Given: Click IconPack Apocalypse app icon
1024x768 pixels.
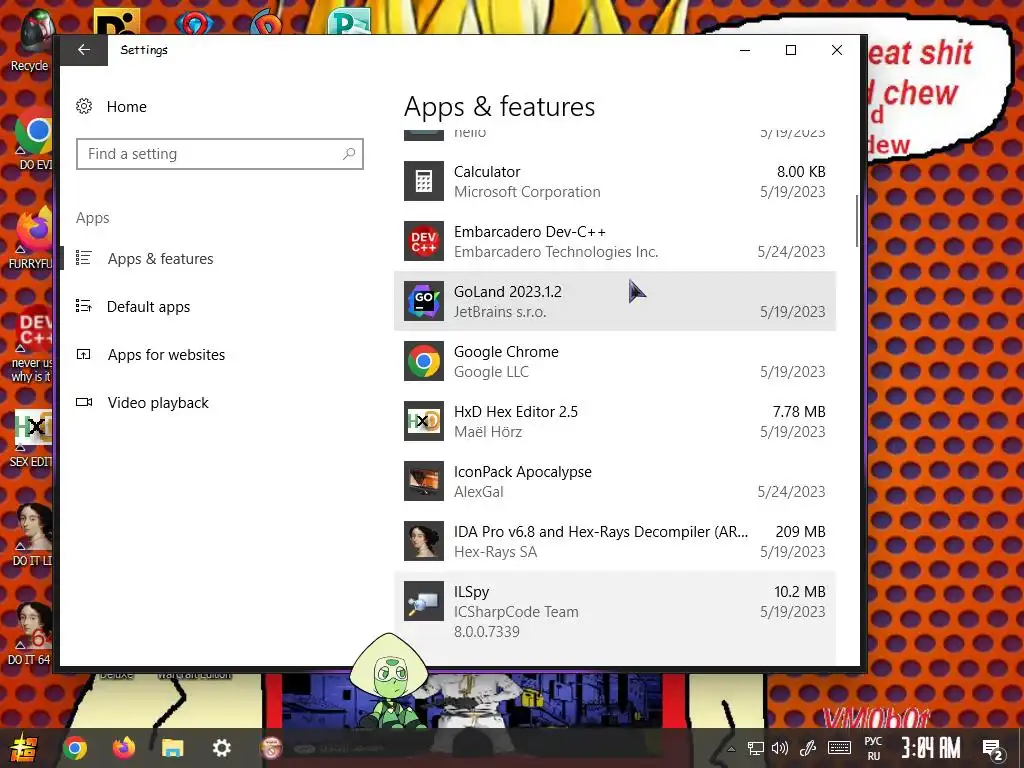Looking at the screenshot, I should coord(424,481).
